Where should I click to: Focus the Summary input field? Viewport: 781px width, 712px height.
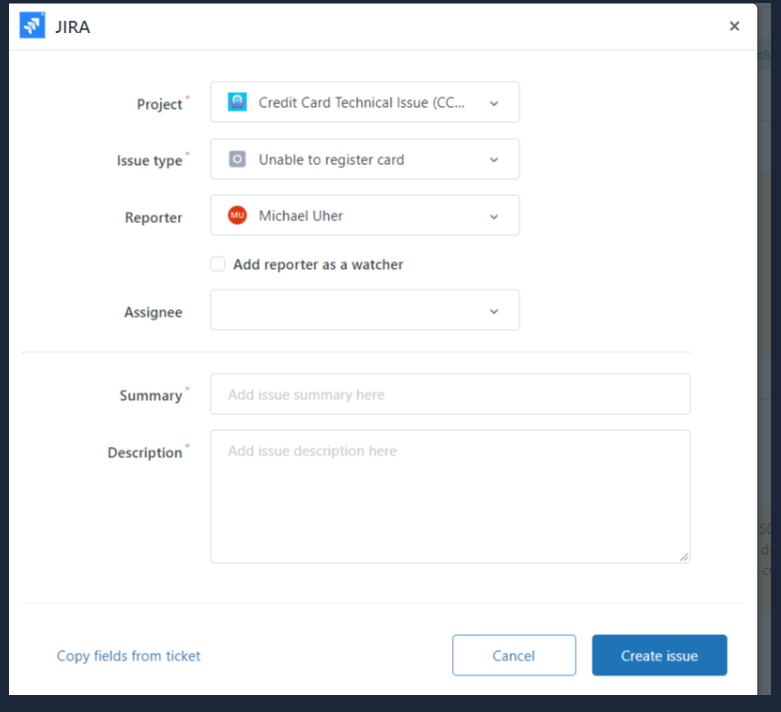[x=450, y=394]
